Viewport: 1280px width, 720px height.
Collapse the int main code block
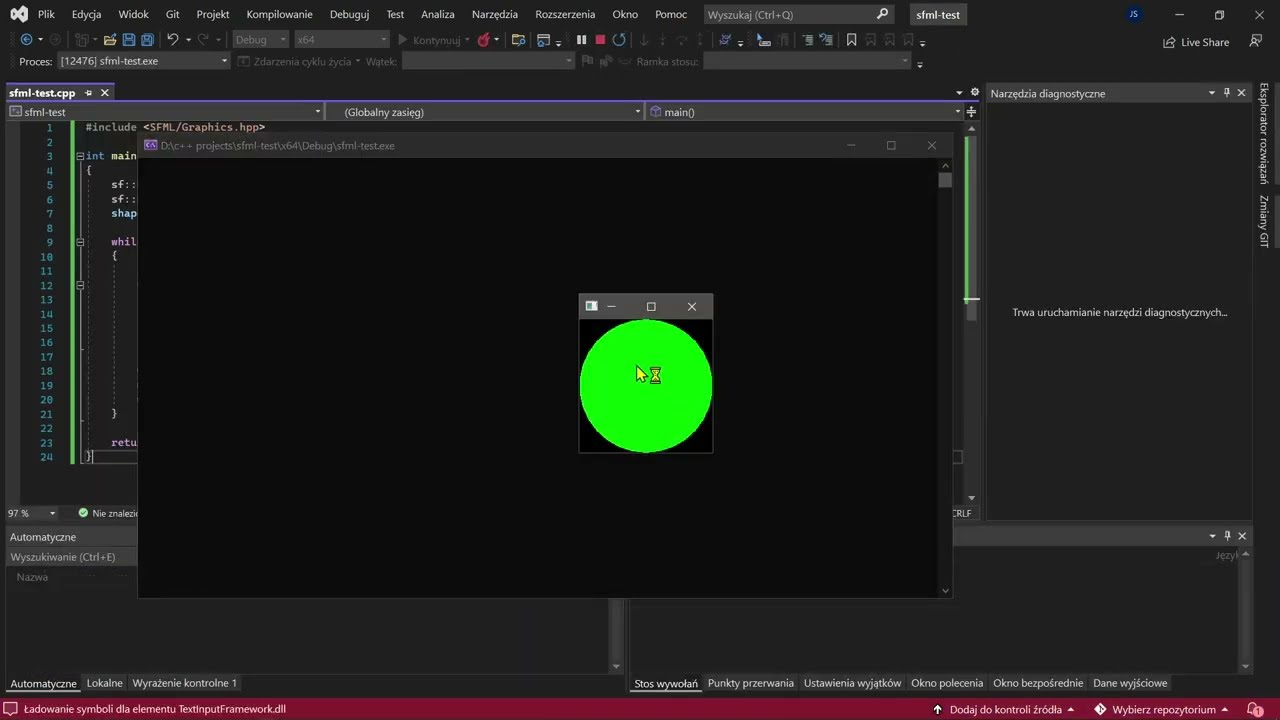click(x=80, y=156)
